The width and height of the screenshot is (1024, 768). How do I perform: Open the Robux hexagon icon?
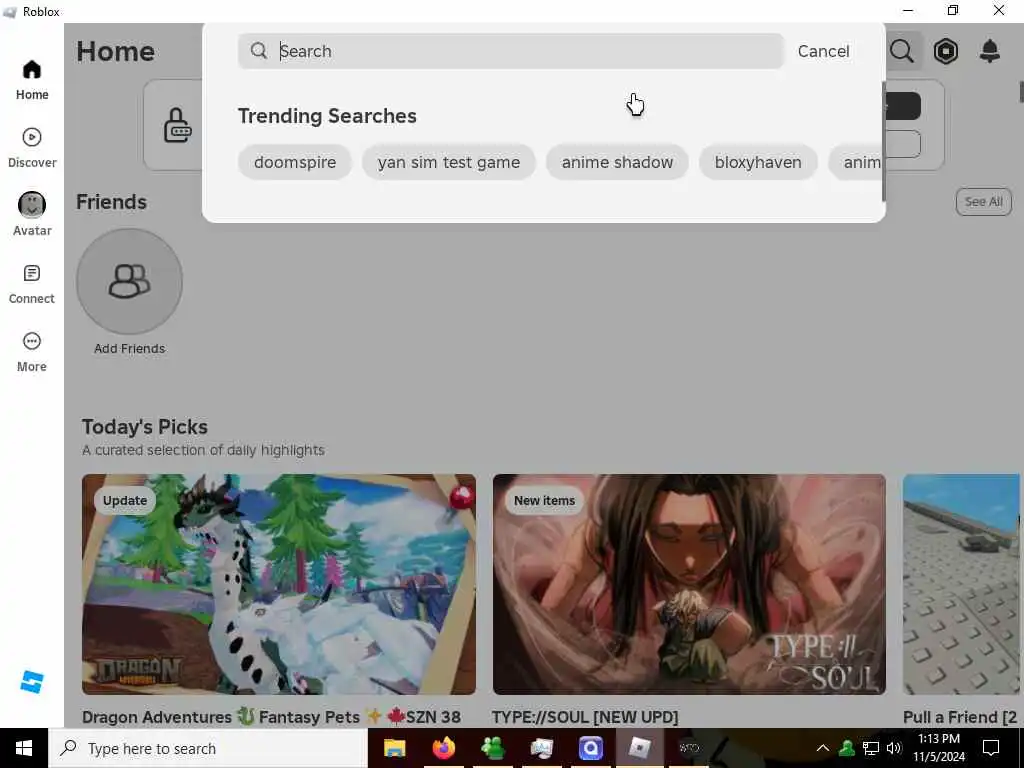click(x=946, y=51)
